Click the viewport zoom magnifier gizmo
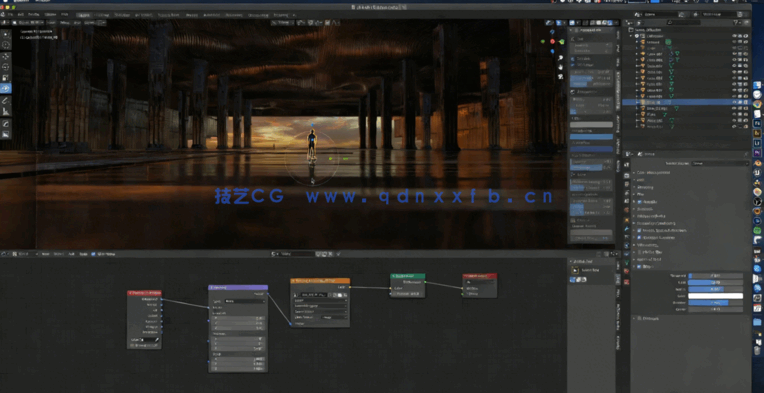 pos(561,57)
